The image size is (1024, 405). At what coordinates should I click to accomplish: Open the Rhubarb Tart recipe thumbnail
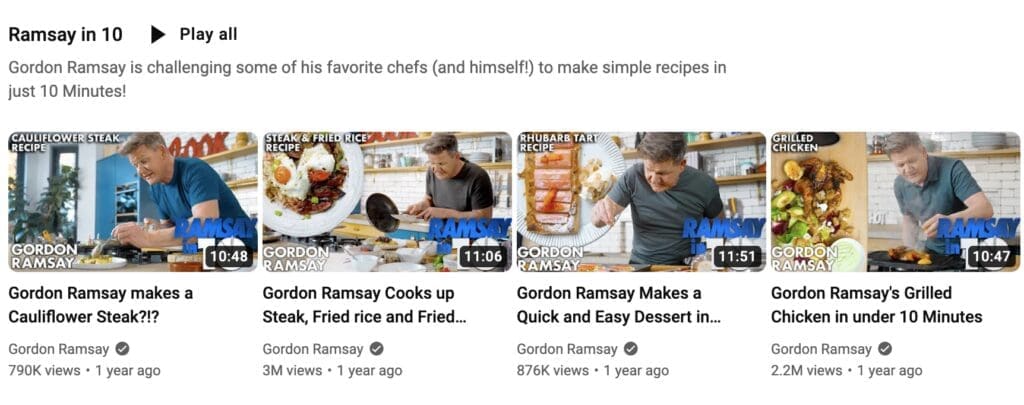(641, 202)
